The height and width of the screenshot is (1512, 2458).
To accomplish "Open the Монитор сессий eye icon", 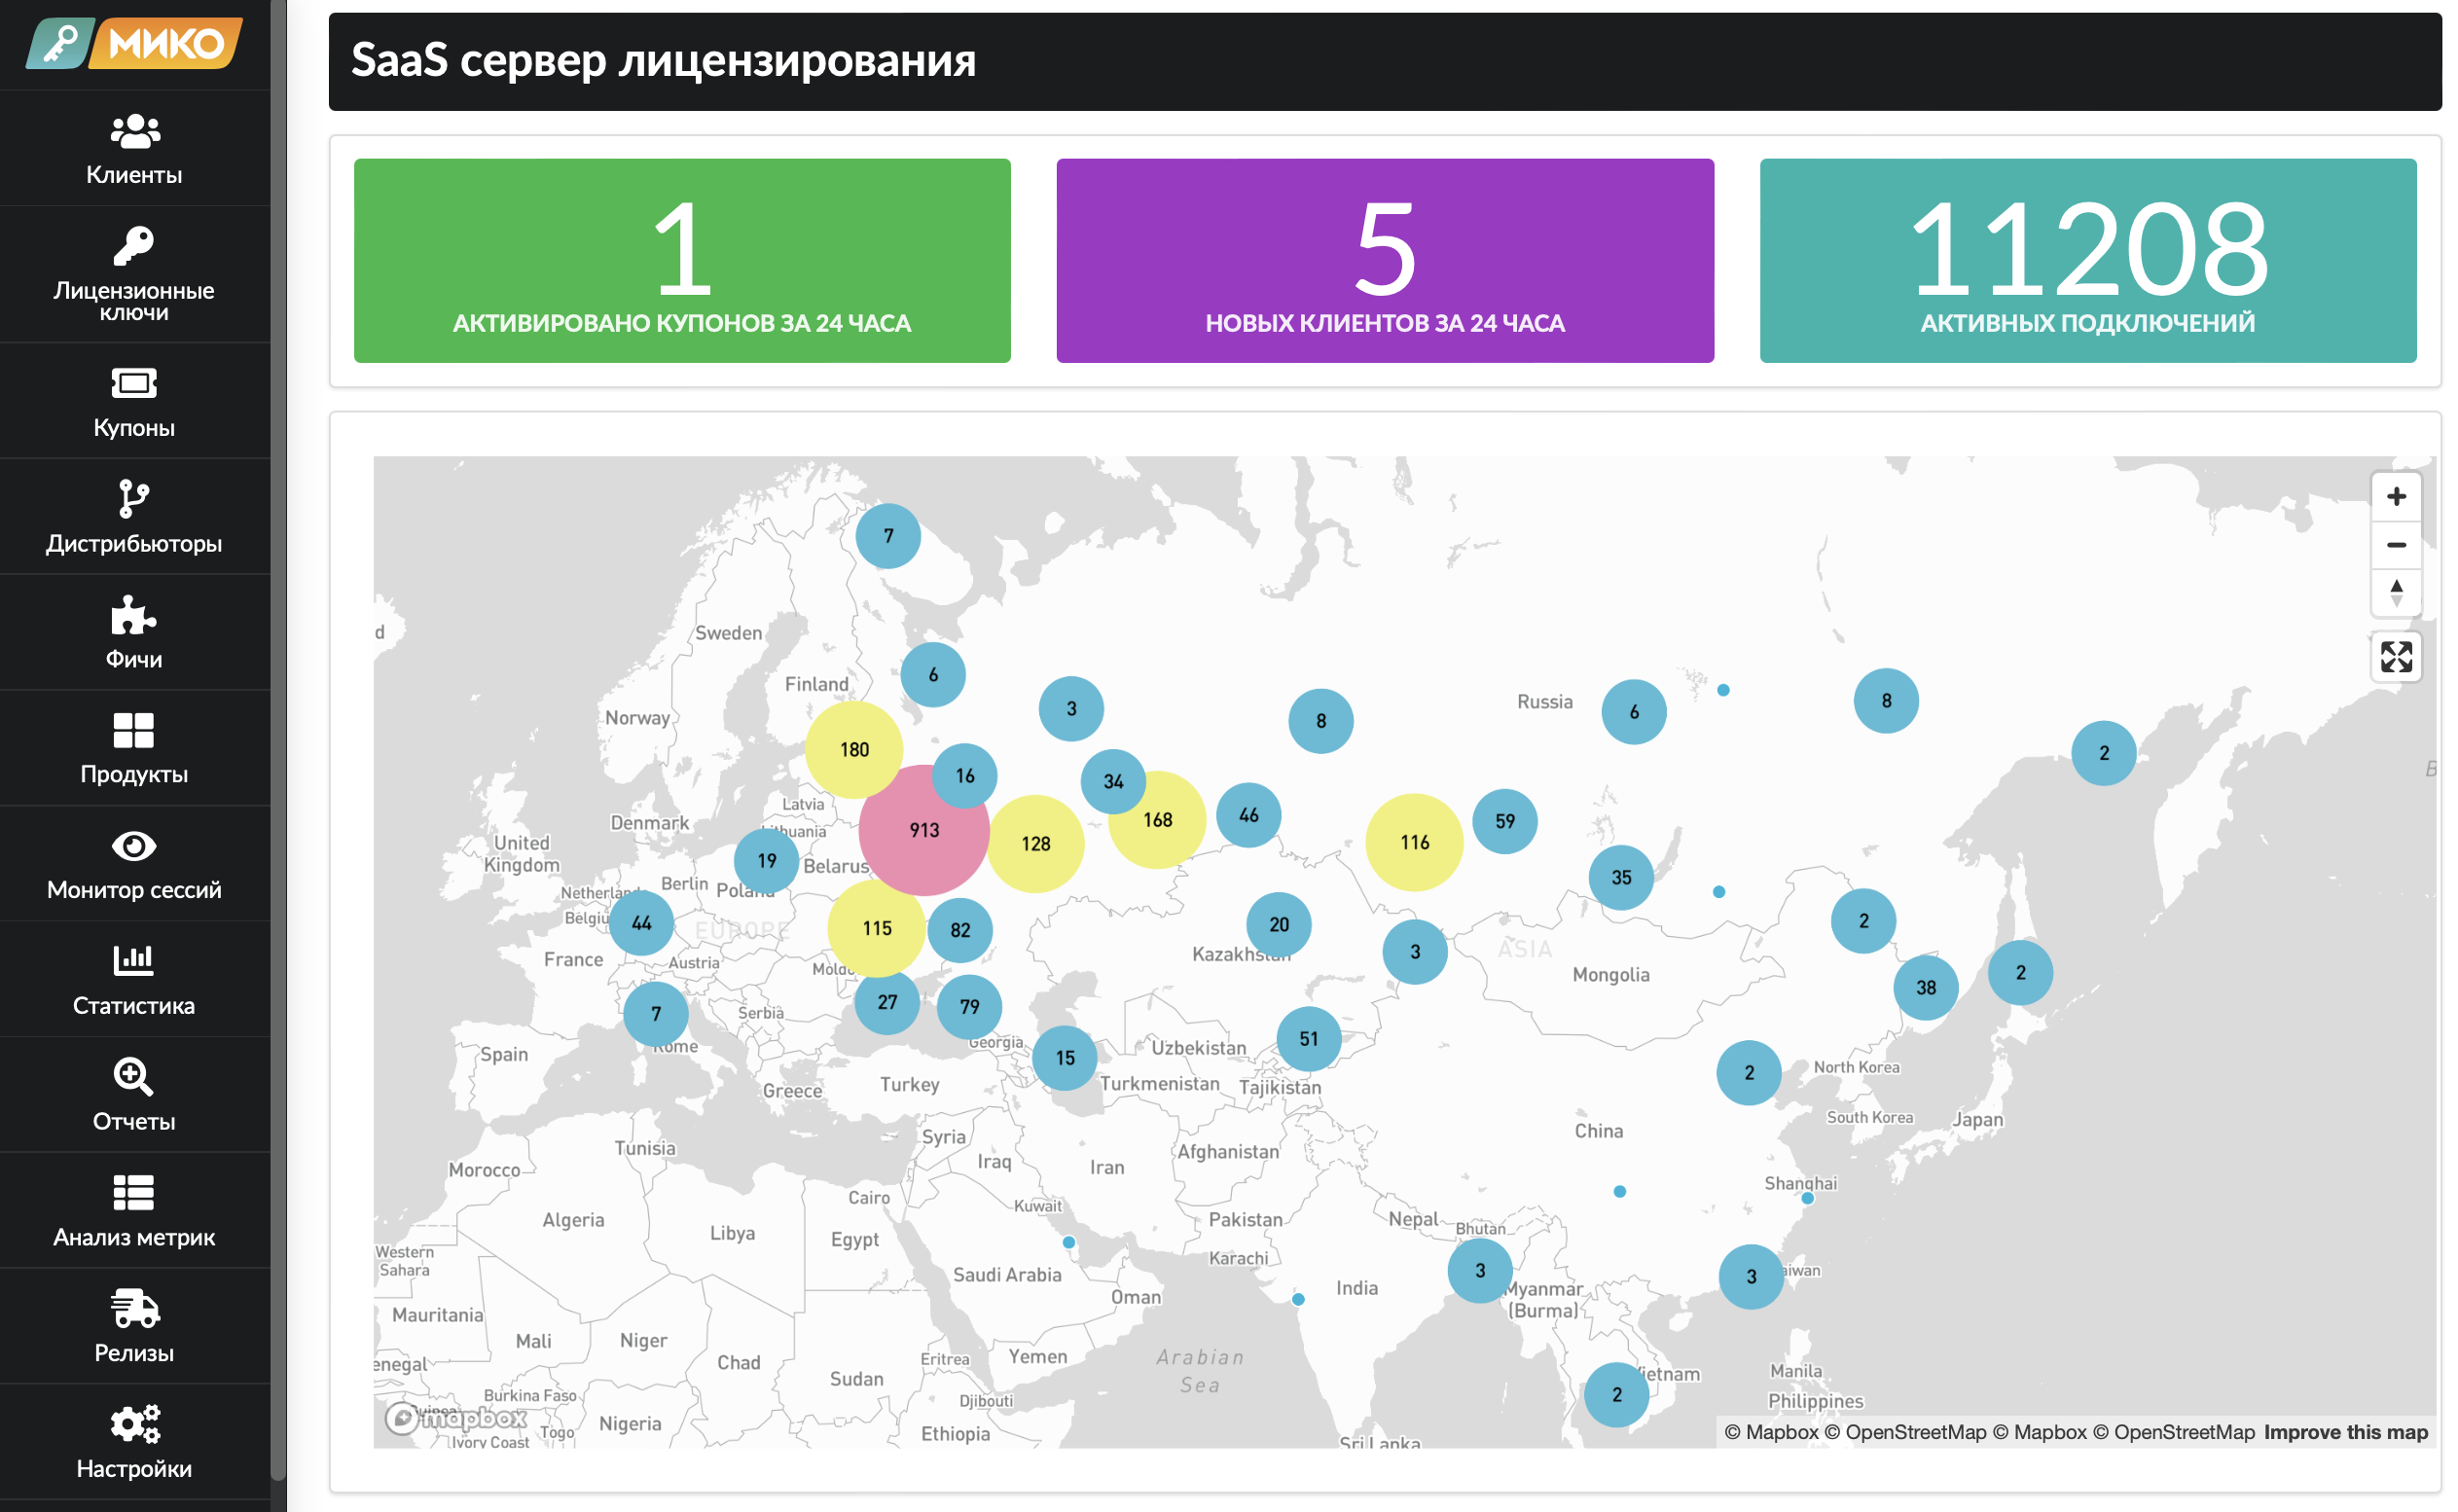I will pyautogui.click(x=134, y=846).
